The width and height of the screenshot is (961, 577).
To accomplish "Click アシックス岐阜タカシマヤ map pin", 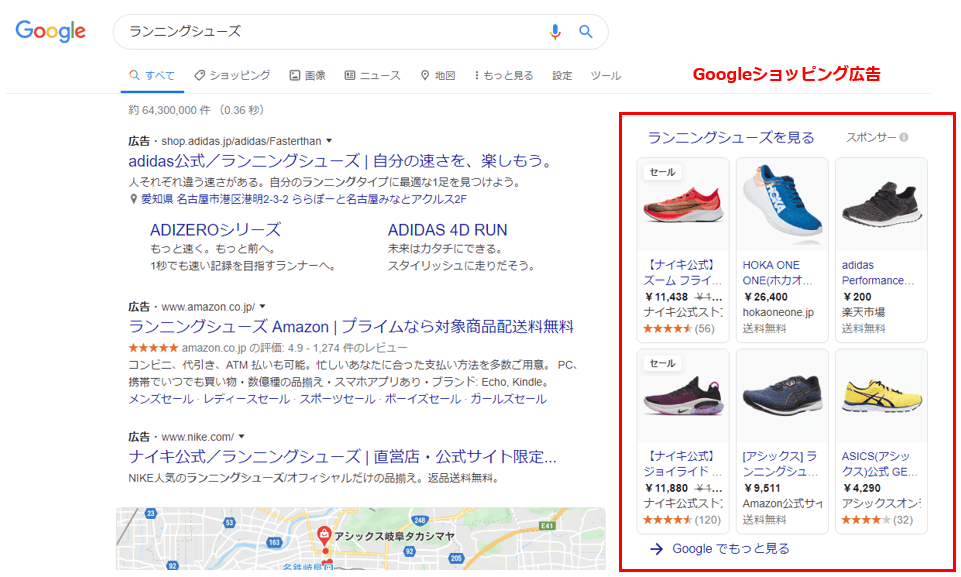I will [x=324, y=537].
